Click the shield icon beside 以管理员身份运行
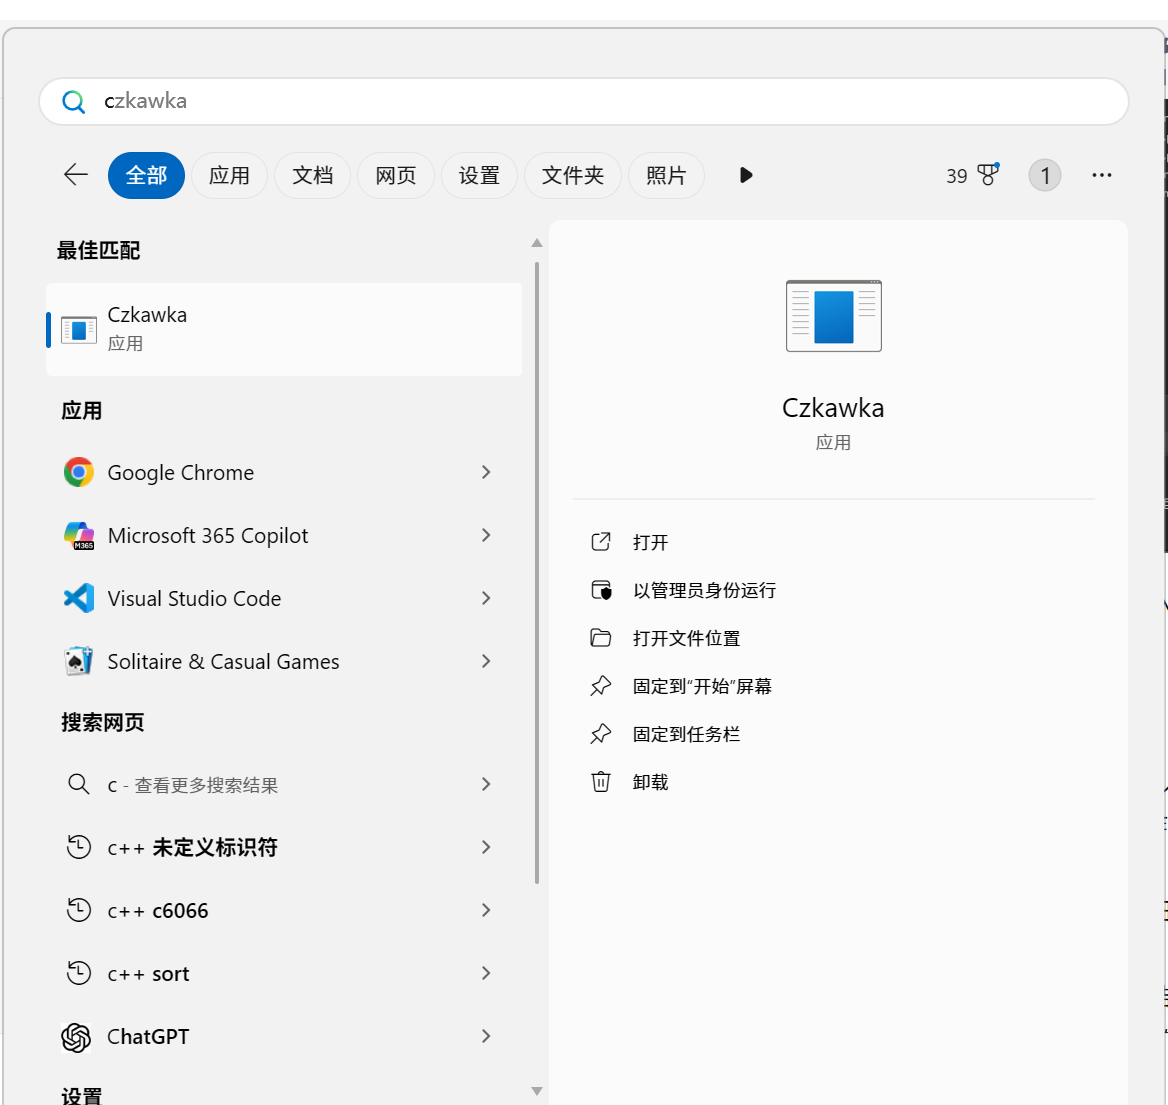 [600, 590]
